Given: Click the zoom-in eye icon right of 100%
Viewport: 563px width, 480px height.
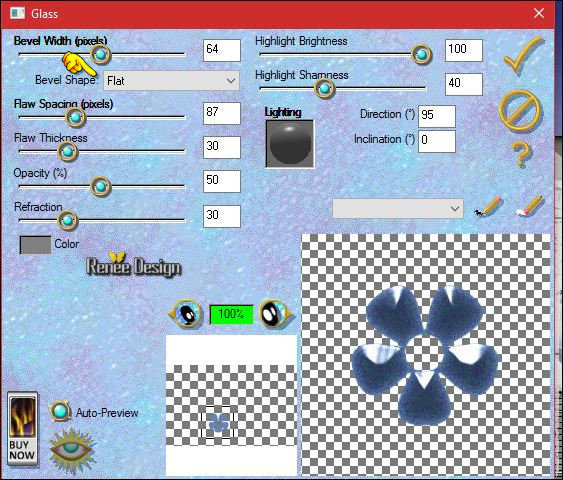Looking at the screenshot, I should pos(275,314).
